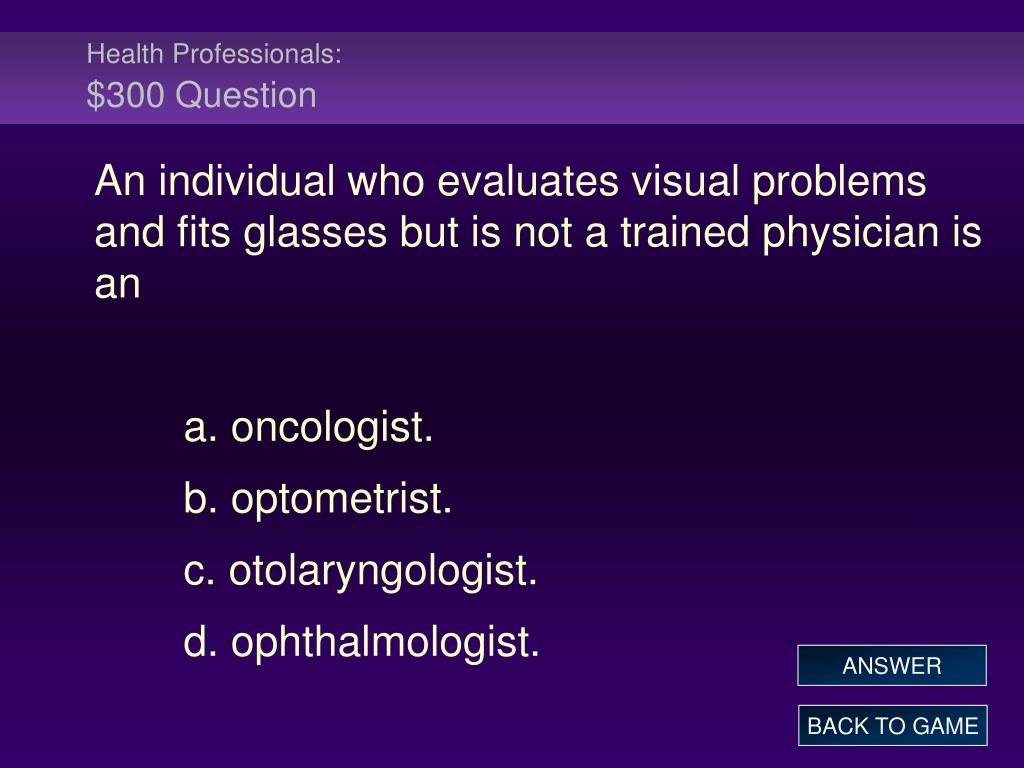Click the word 'problems' in the question
The image size is (1024, 768).
pyautogui.click(x=839, y=183)
